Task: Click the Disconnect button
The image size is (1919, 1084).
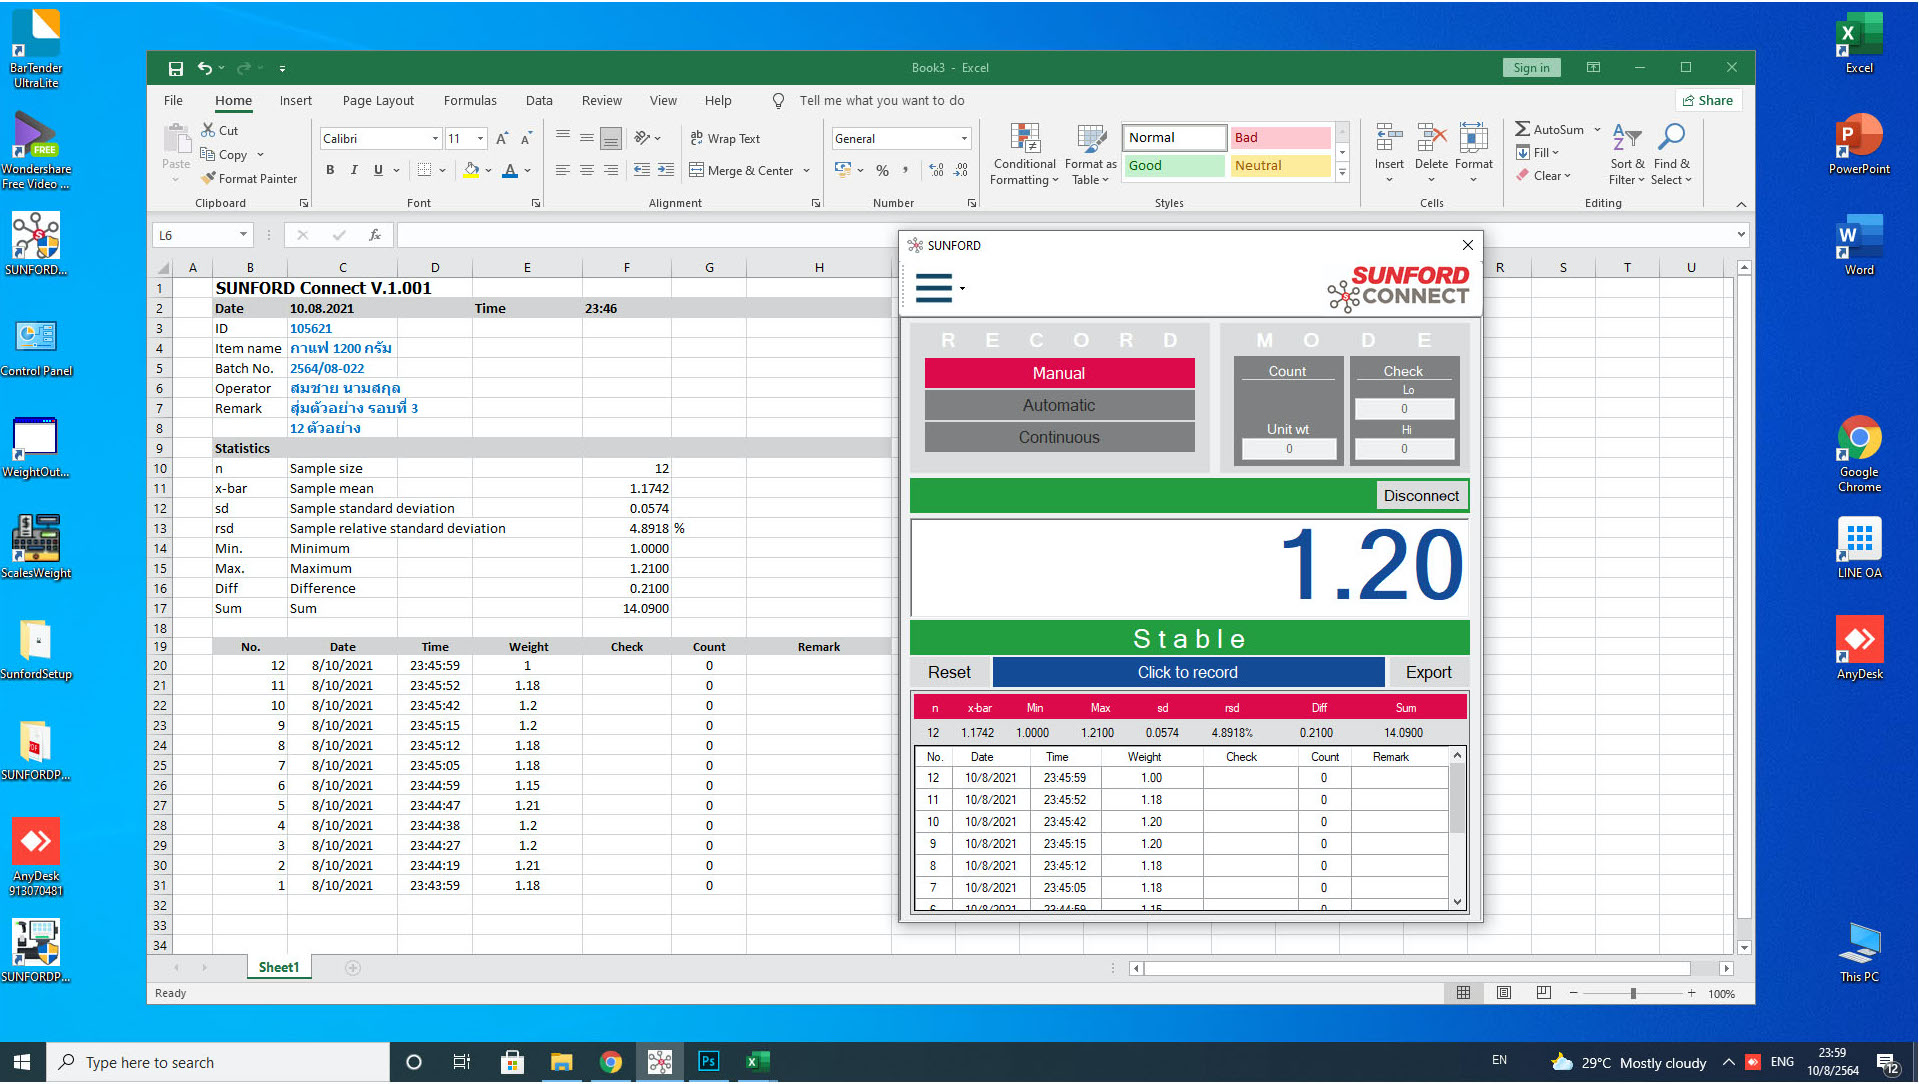Action: point(1420,496)
